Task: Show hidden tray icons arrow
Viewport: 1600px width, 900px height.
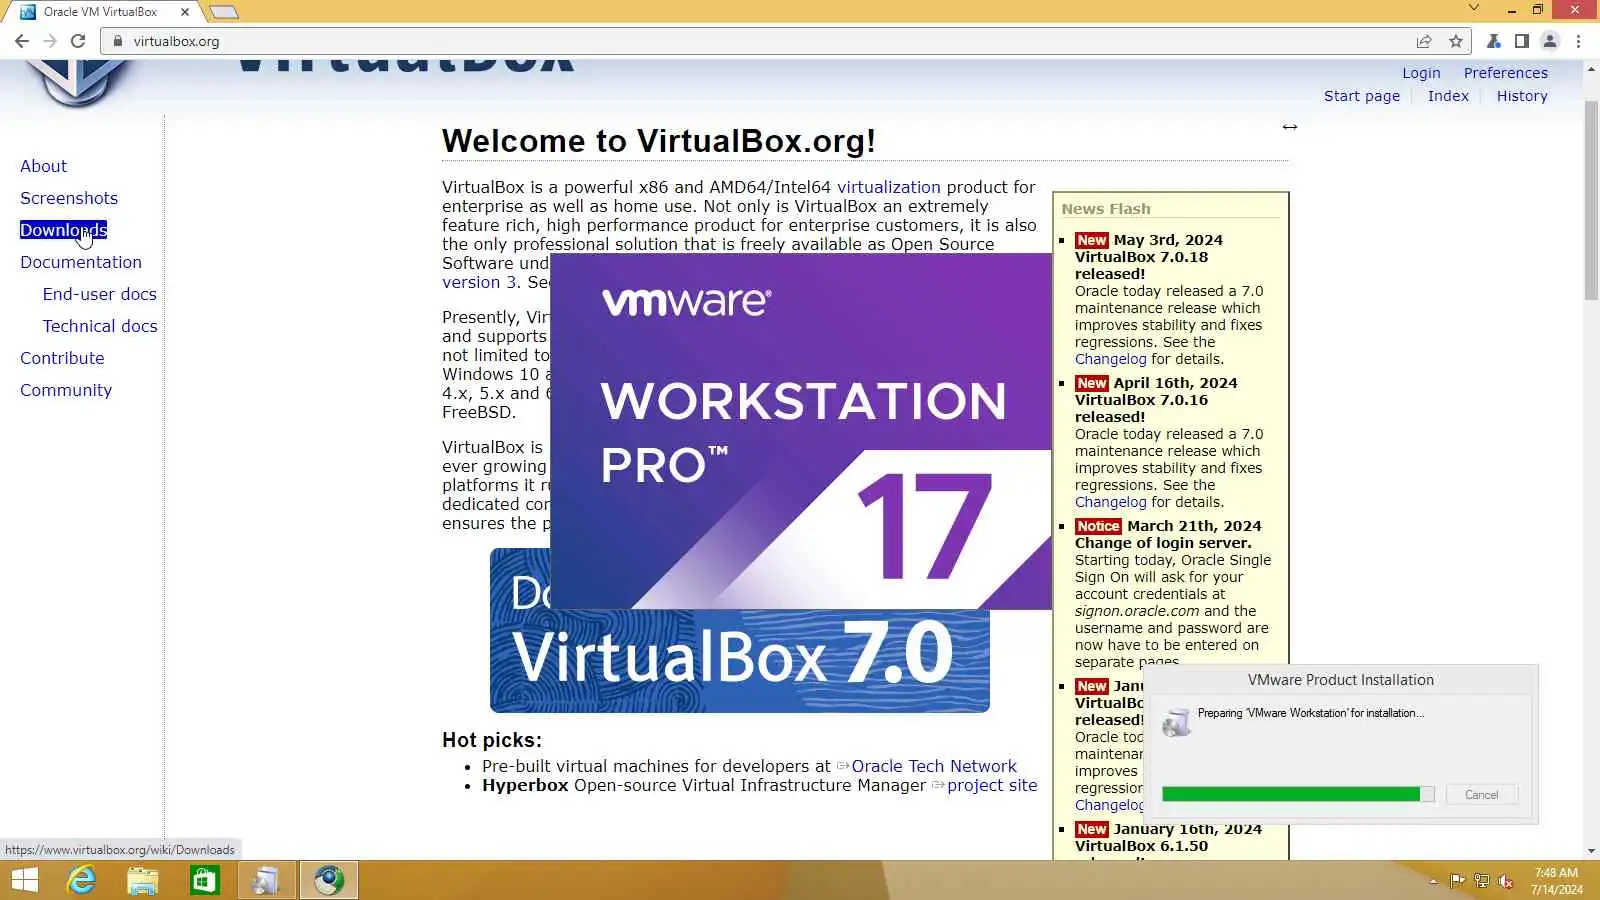Action: (x=1433, y=881)
